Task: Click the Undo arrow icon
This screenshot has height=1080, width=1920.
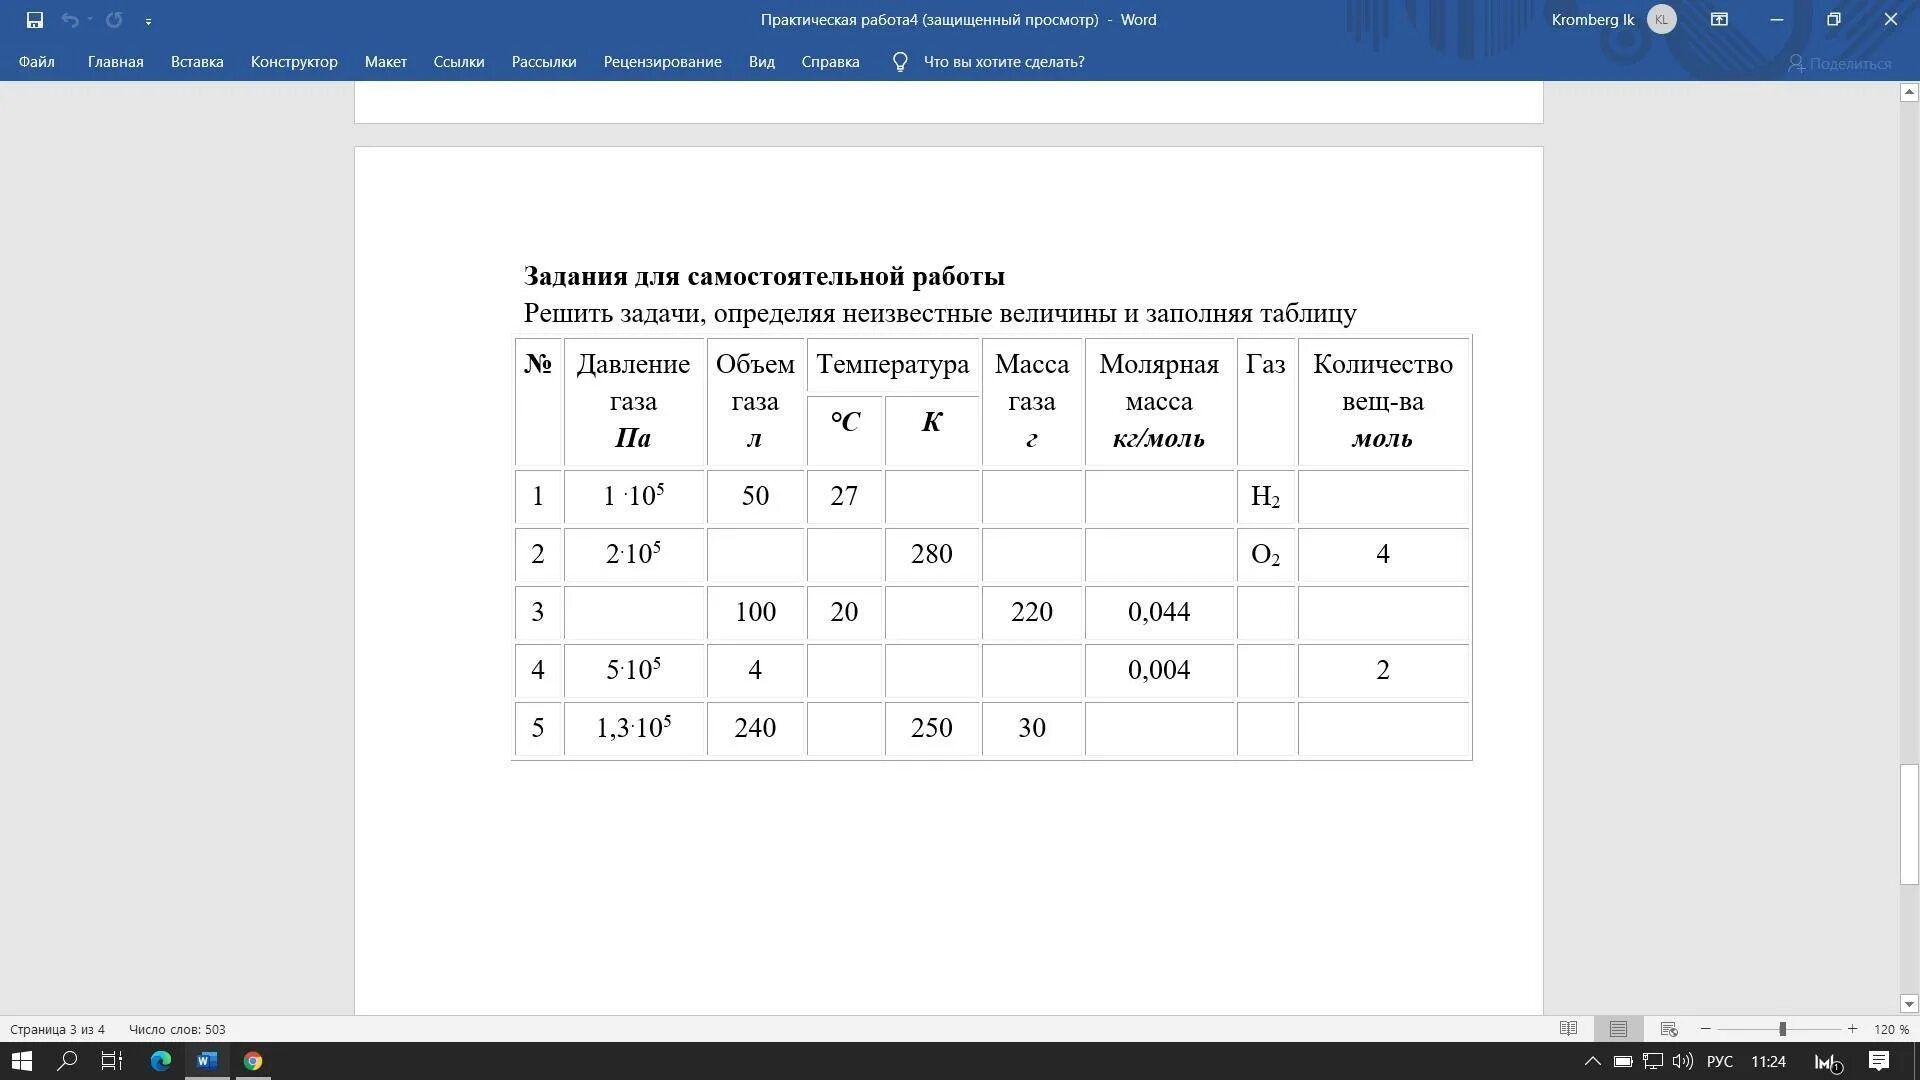Action: click(69, 20)
